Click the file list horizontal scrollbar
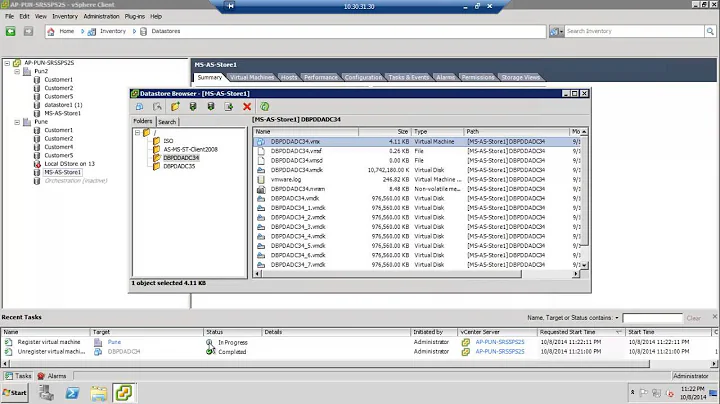Screen dimensions: 720x404 [x=392, y=274]
